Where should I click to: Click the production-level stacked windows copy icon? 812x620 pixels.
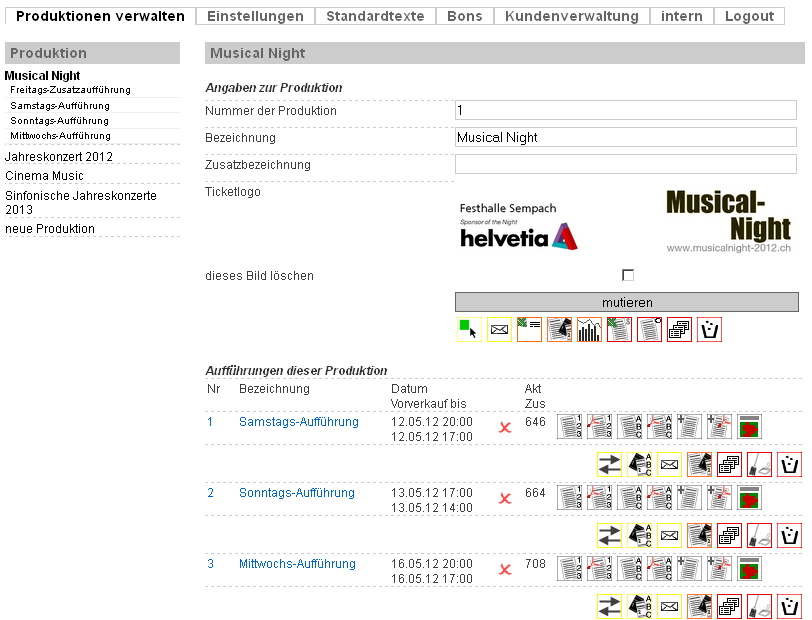coord(679,330)
